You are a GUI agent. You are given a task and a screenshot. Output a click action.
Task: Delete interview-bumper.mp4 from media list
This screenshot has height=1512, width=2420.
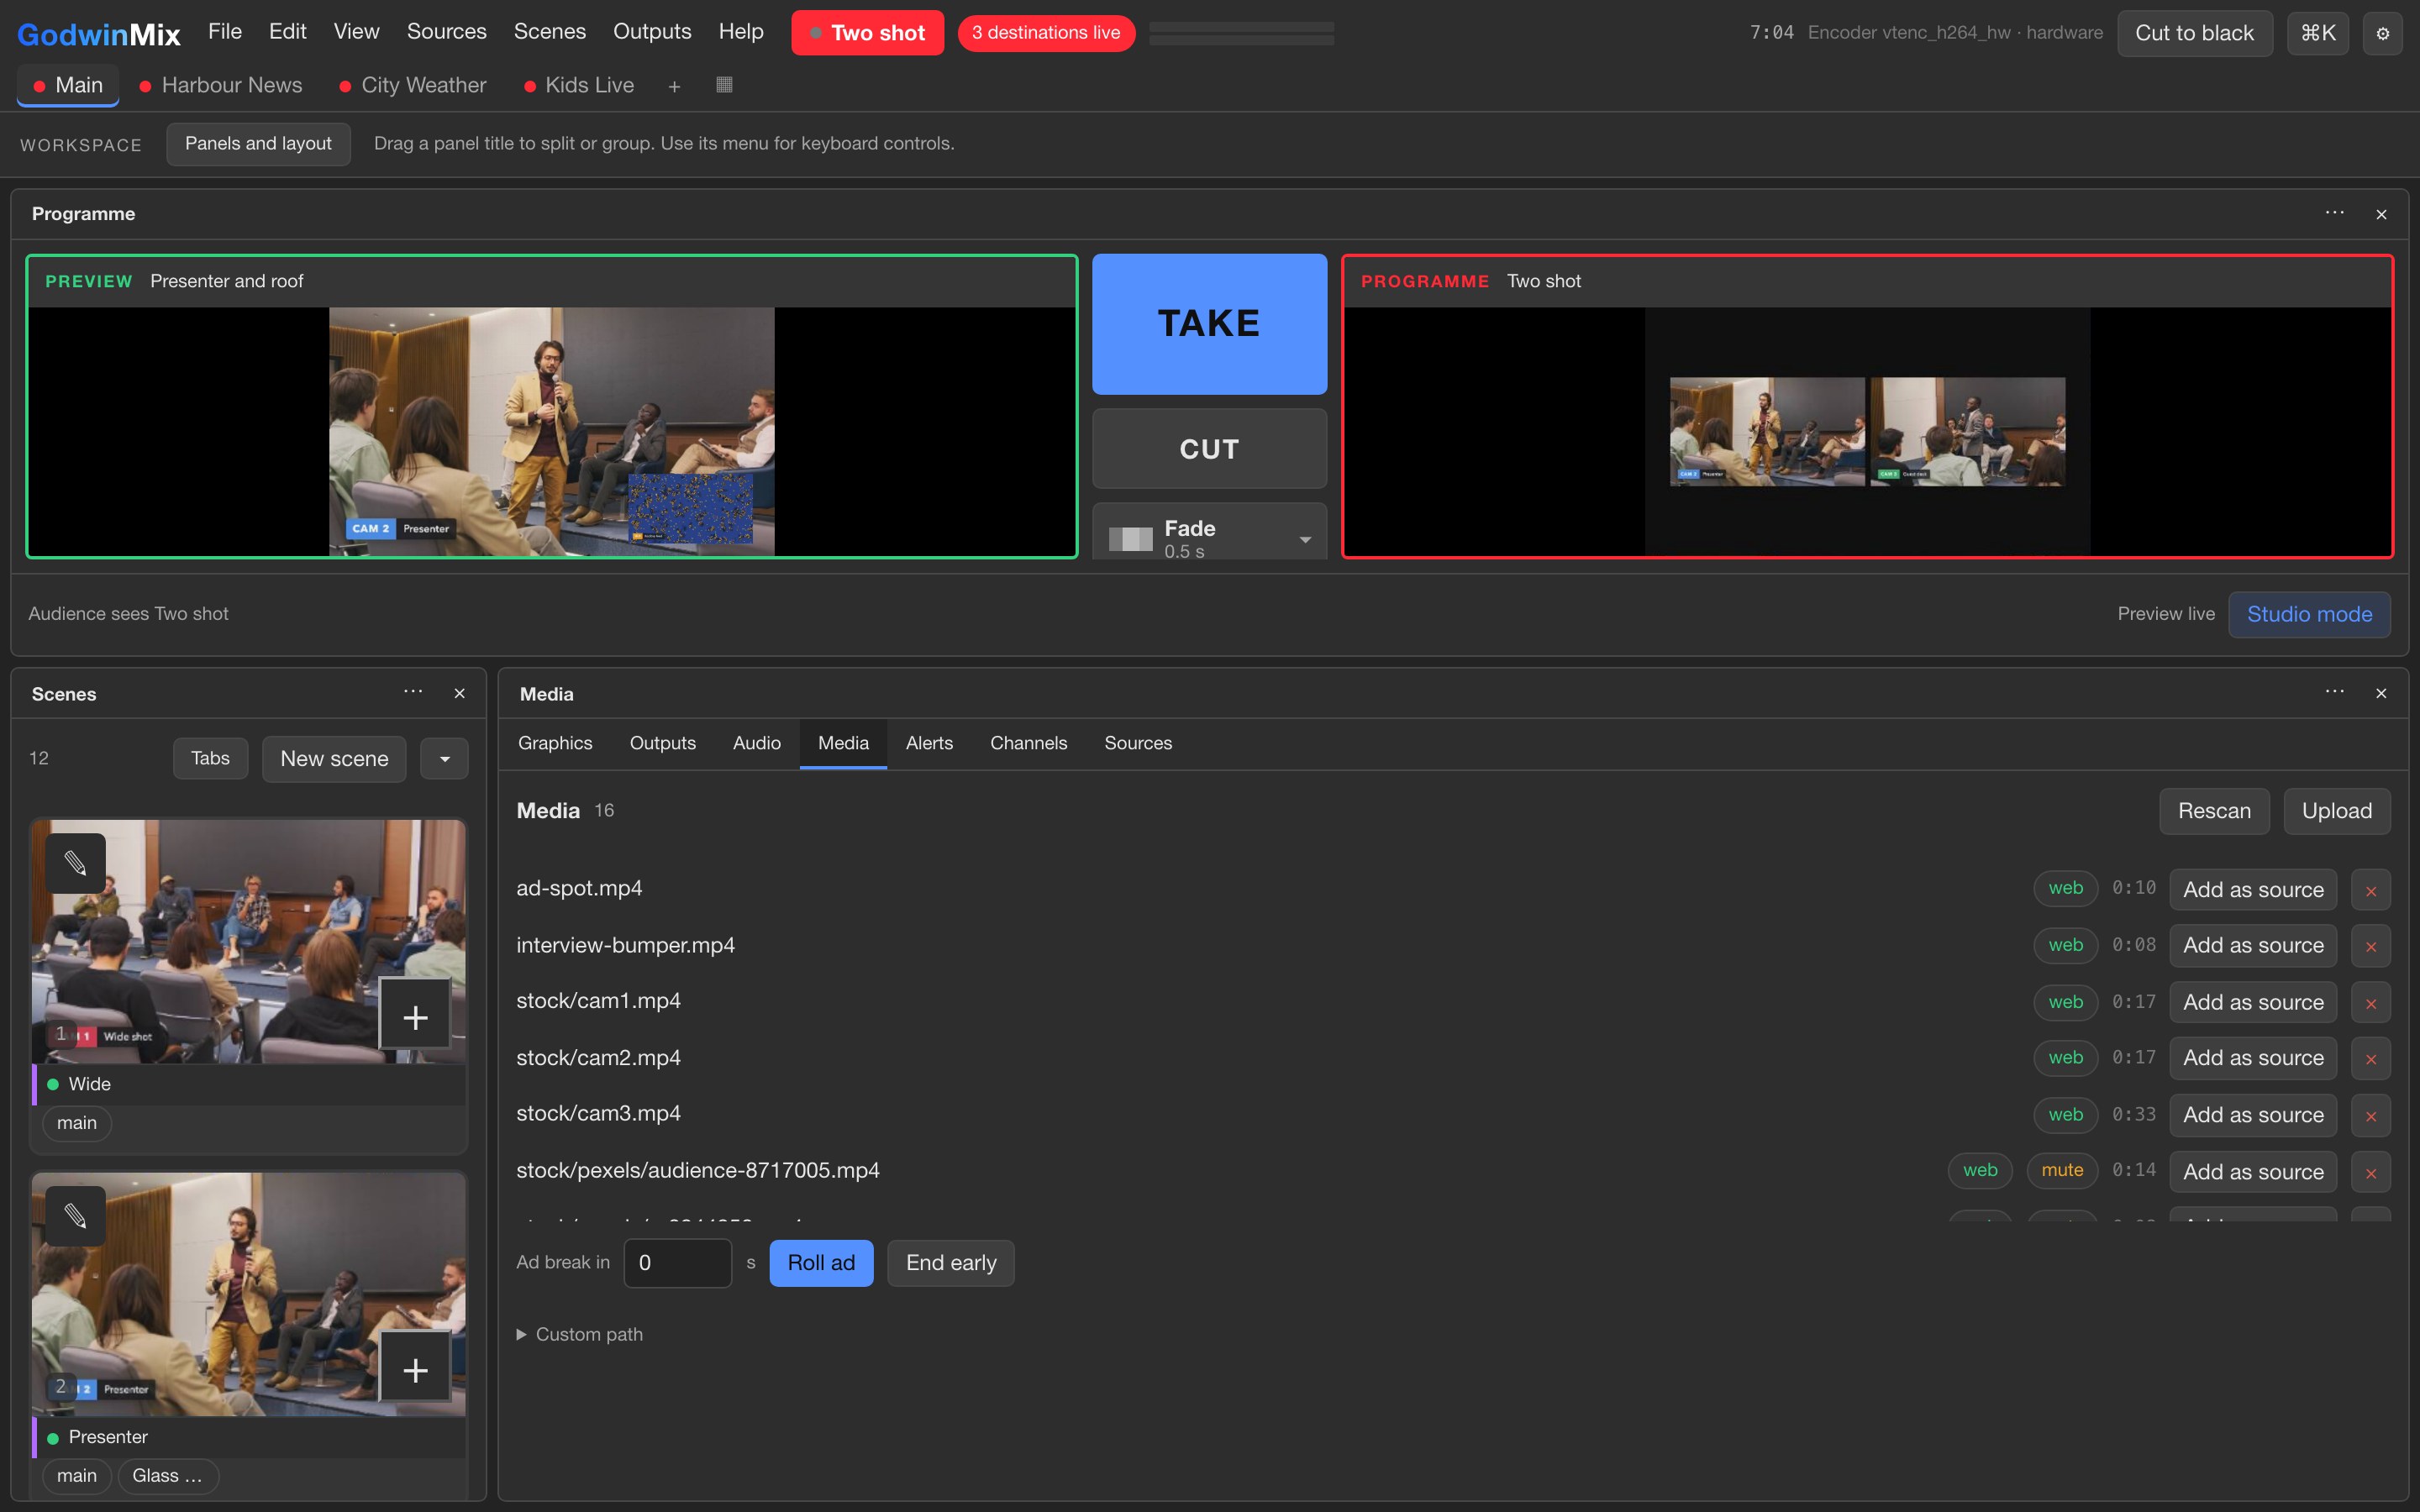pyautogui.click(x=2370, y=946)
